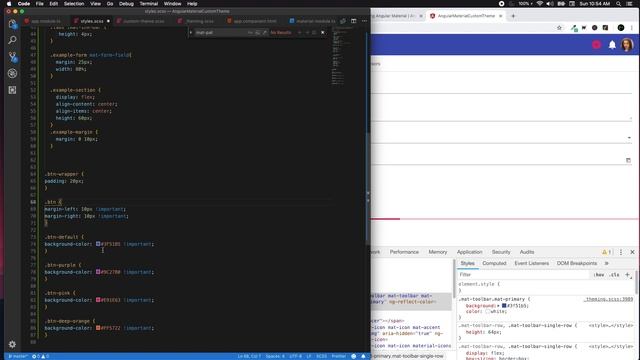Add a new style rule in DevTools
Image resolution: width=640 pixels, height=360 pixels.
(627, 275)
